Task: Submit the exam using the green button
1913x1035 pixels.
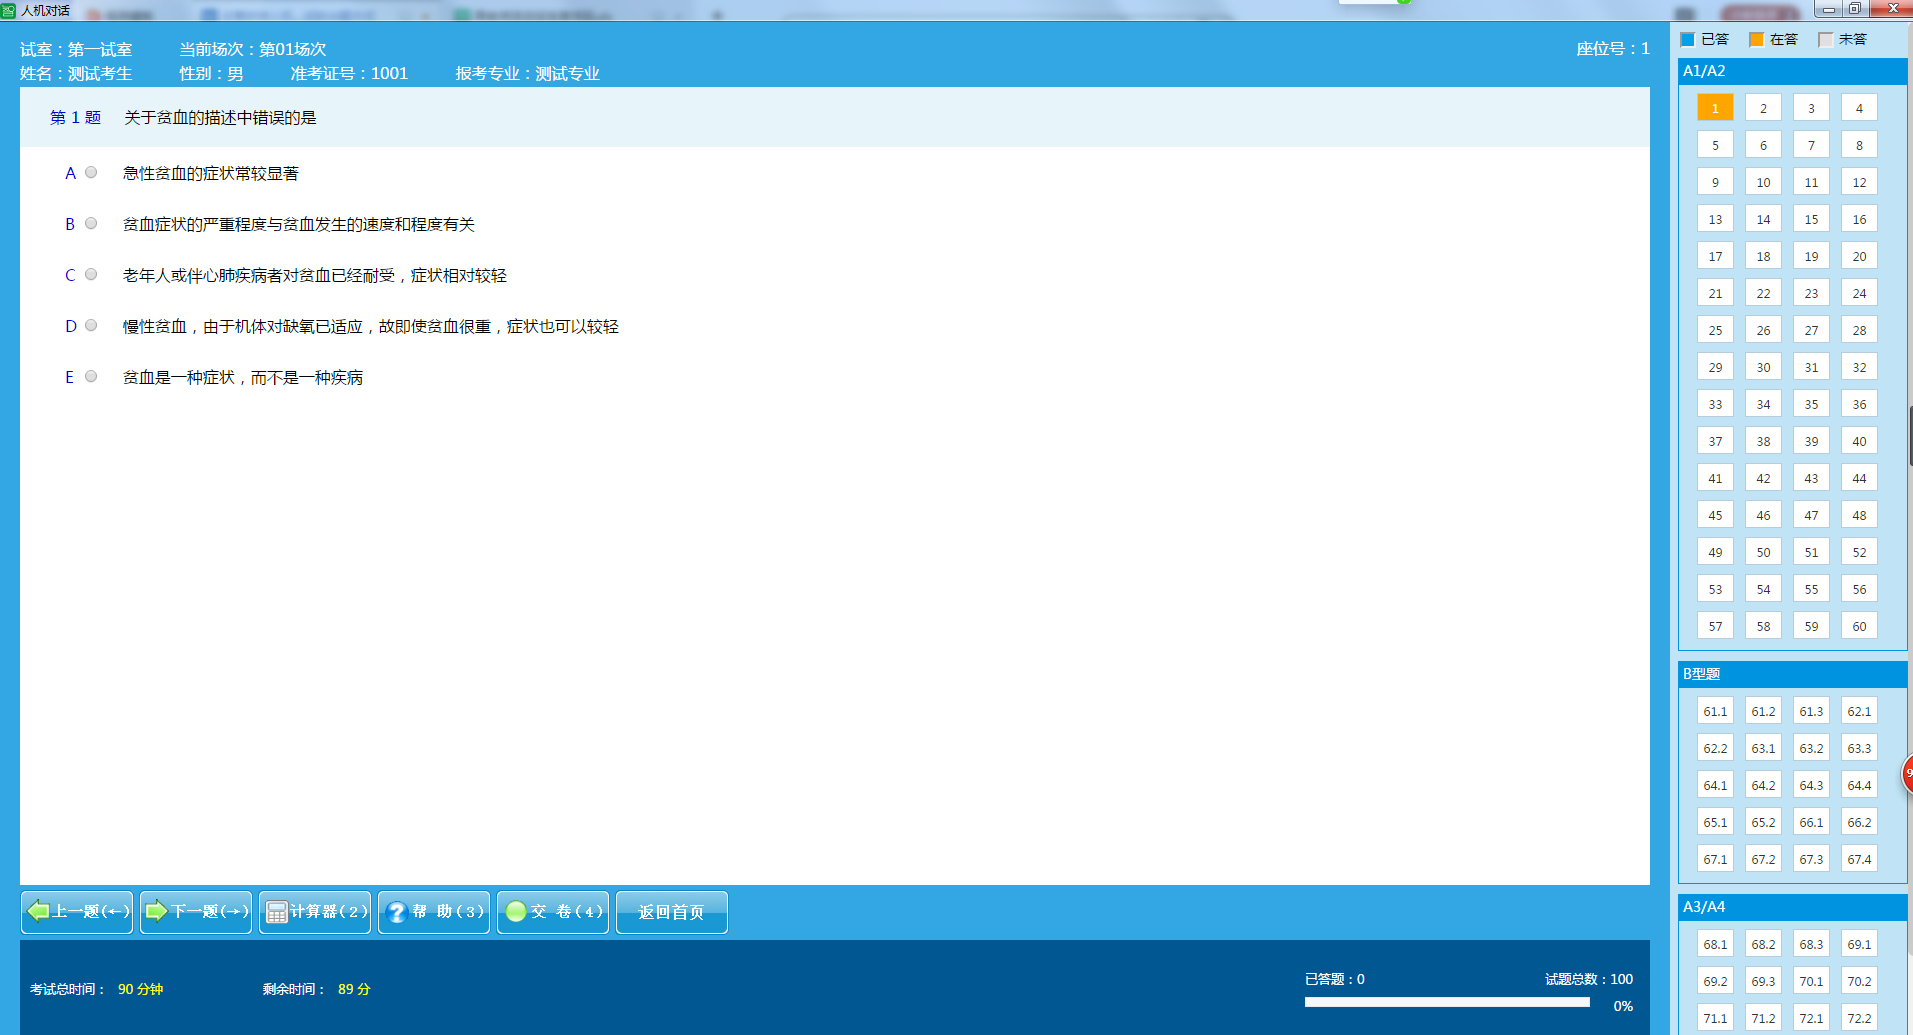Action: (553, 912)
